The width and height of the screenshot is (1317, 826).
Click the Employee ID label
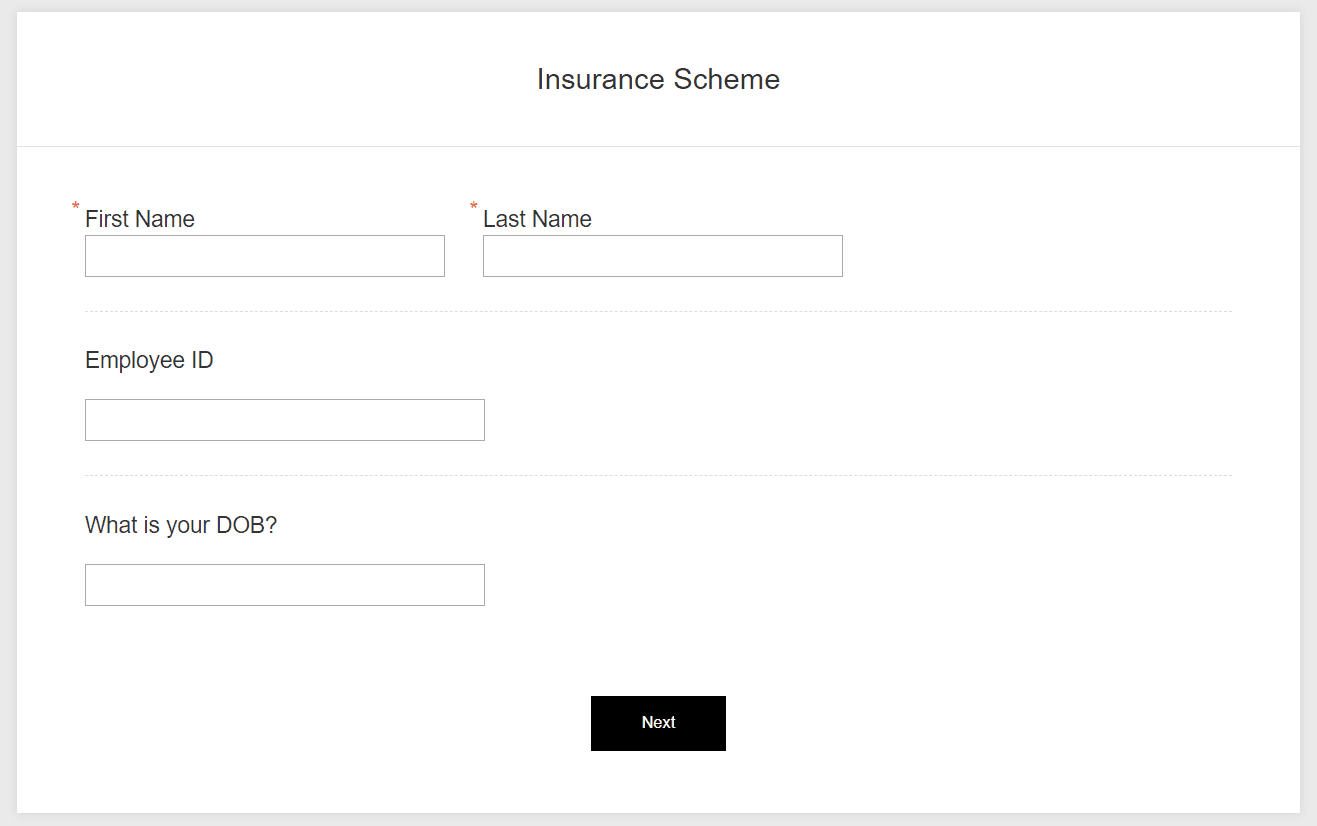point(149,360)
